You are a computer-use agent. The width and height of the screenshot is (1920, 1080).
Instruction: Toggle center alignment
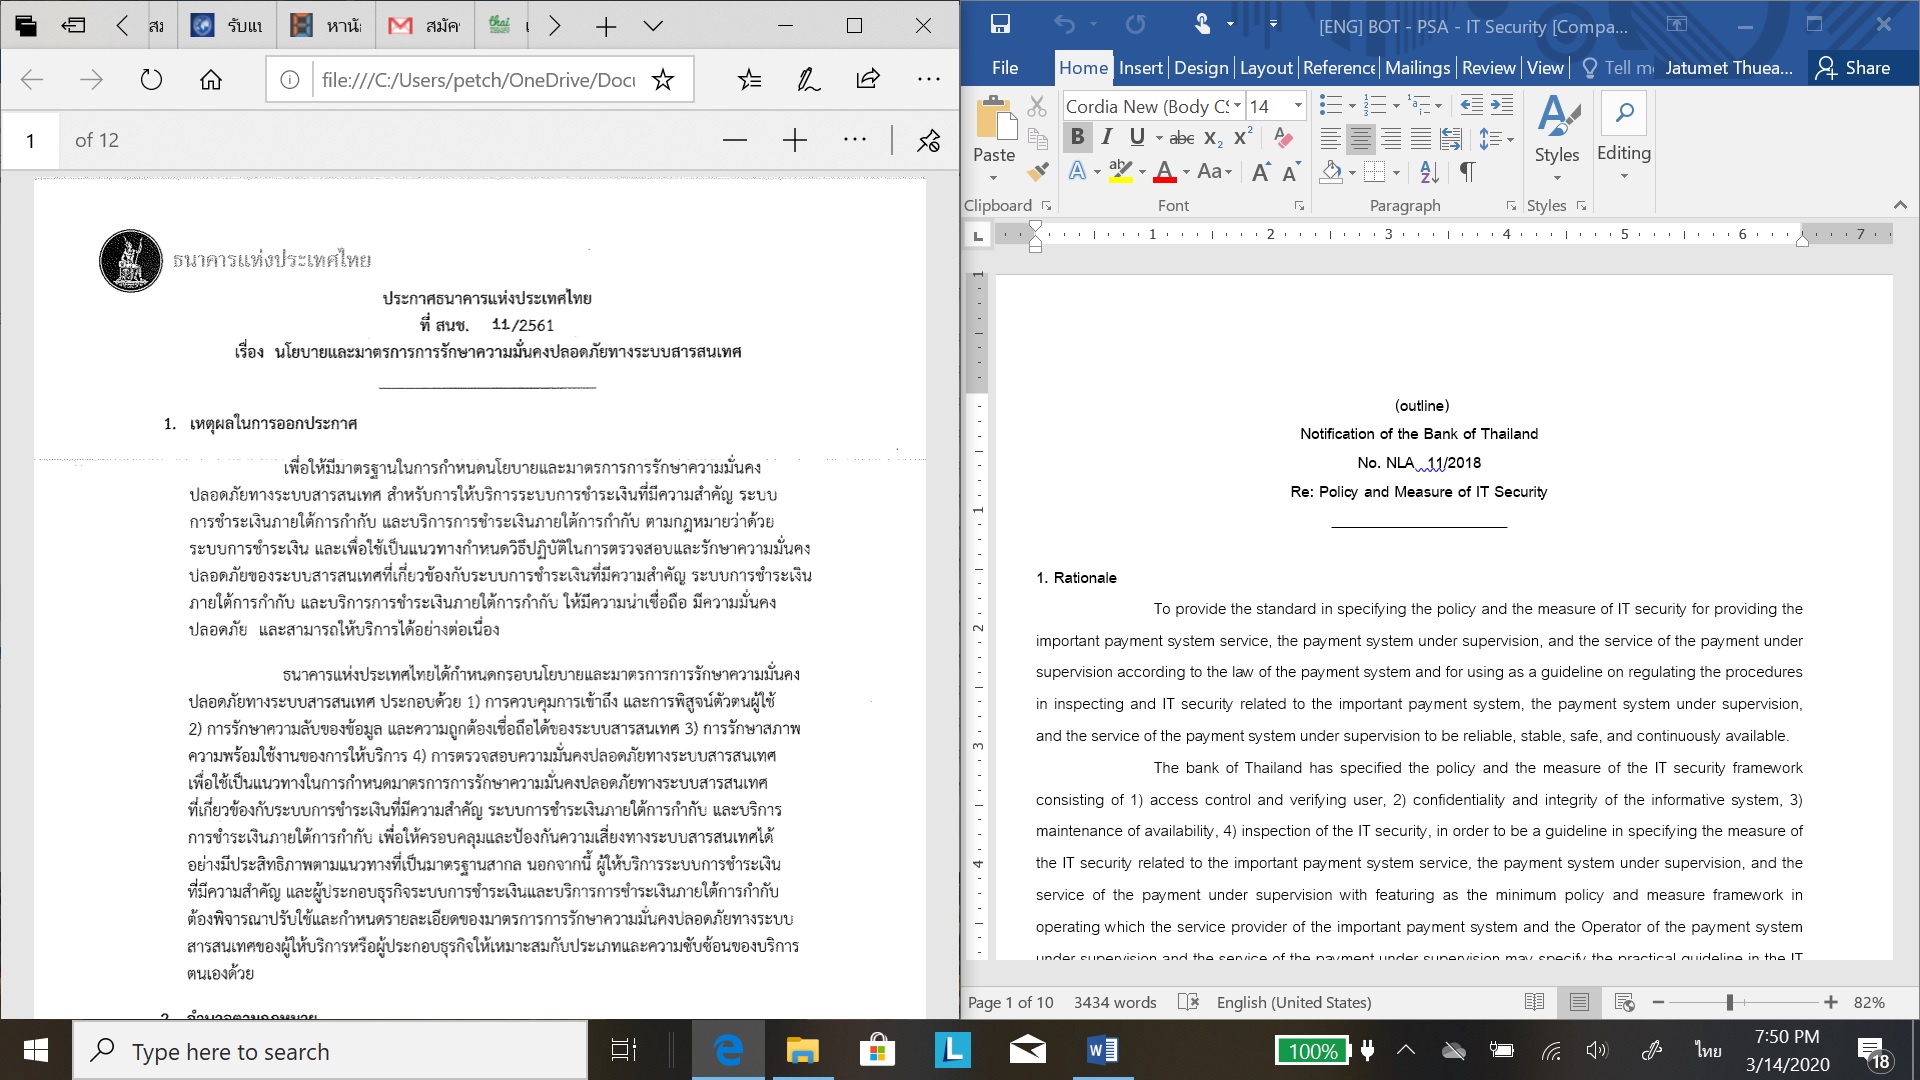coord(1360,139)
